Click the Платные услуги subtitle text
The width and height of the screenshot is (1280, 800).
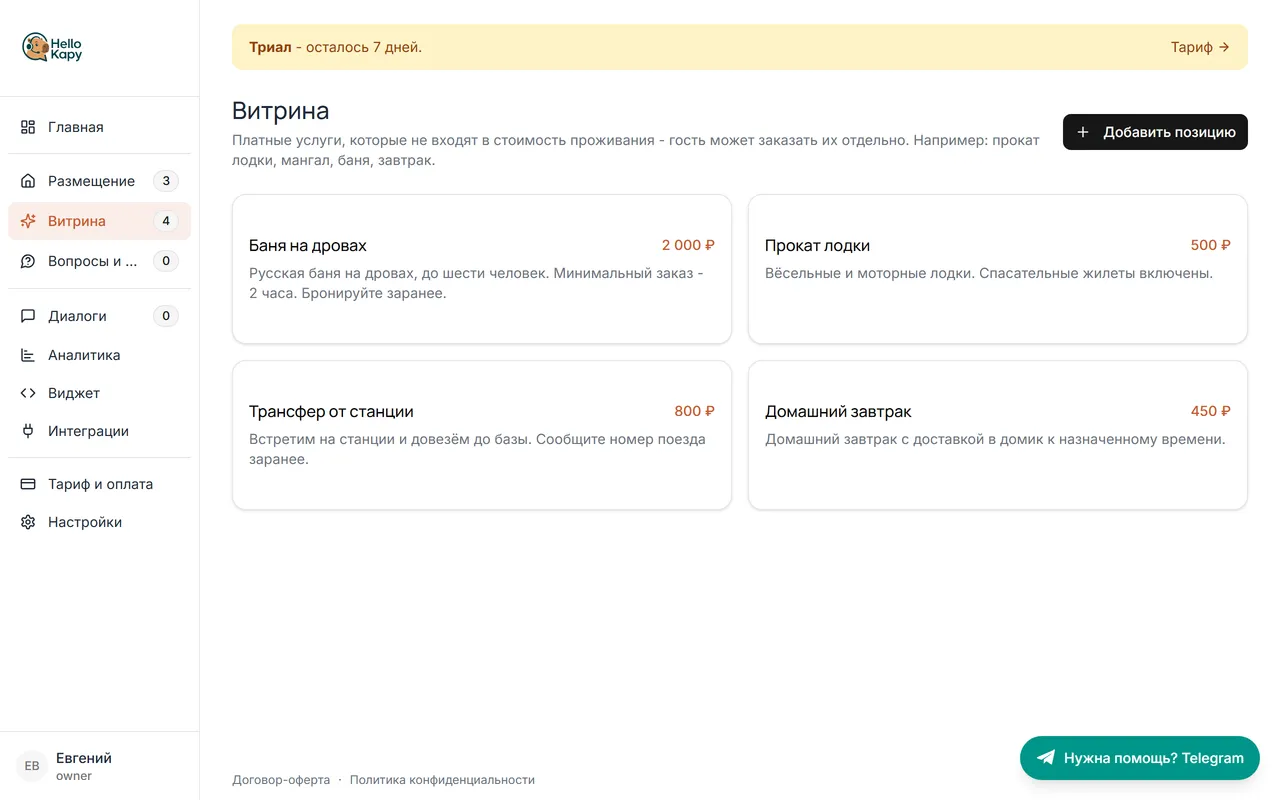click(636, 150)
